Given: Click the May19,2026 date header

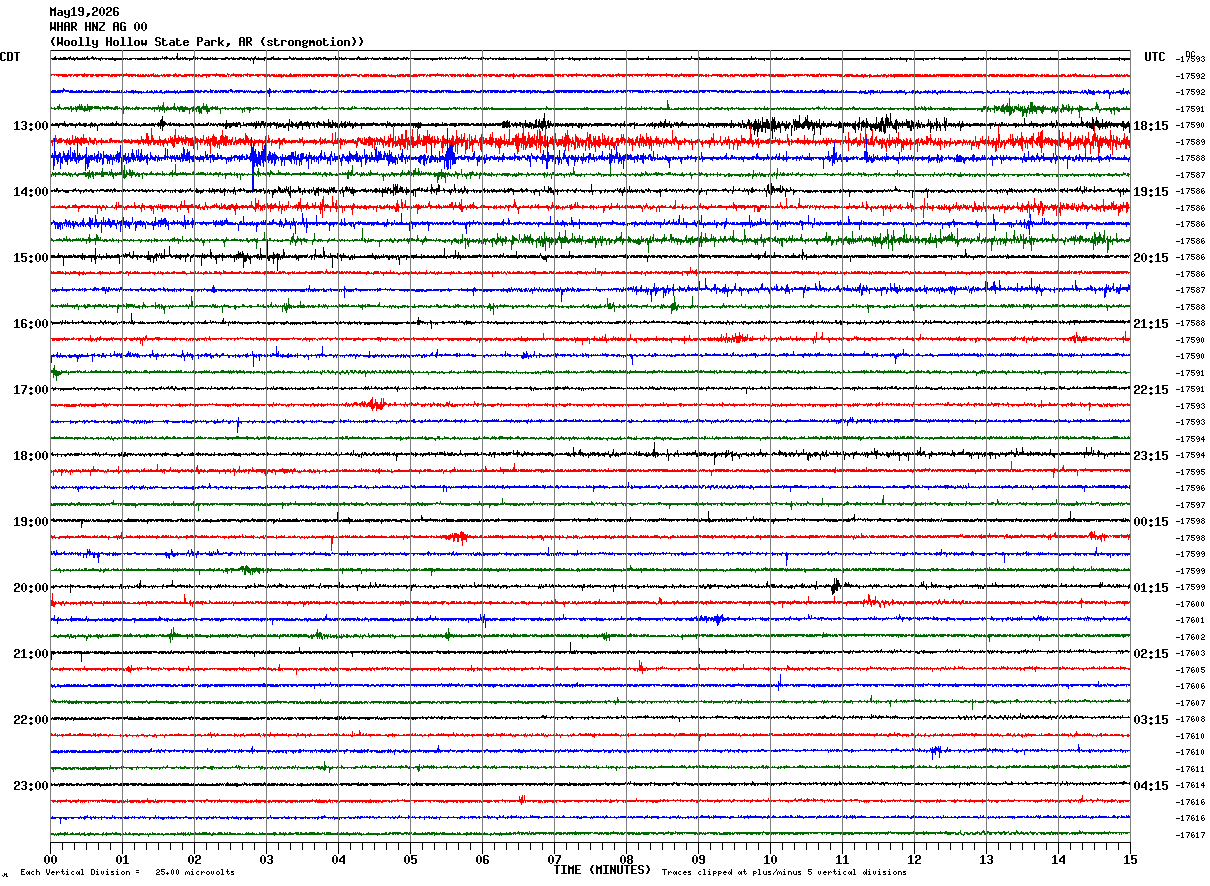Looking at the screenshot, I should click(x=84, y=12).
